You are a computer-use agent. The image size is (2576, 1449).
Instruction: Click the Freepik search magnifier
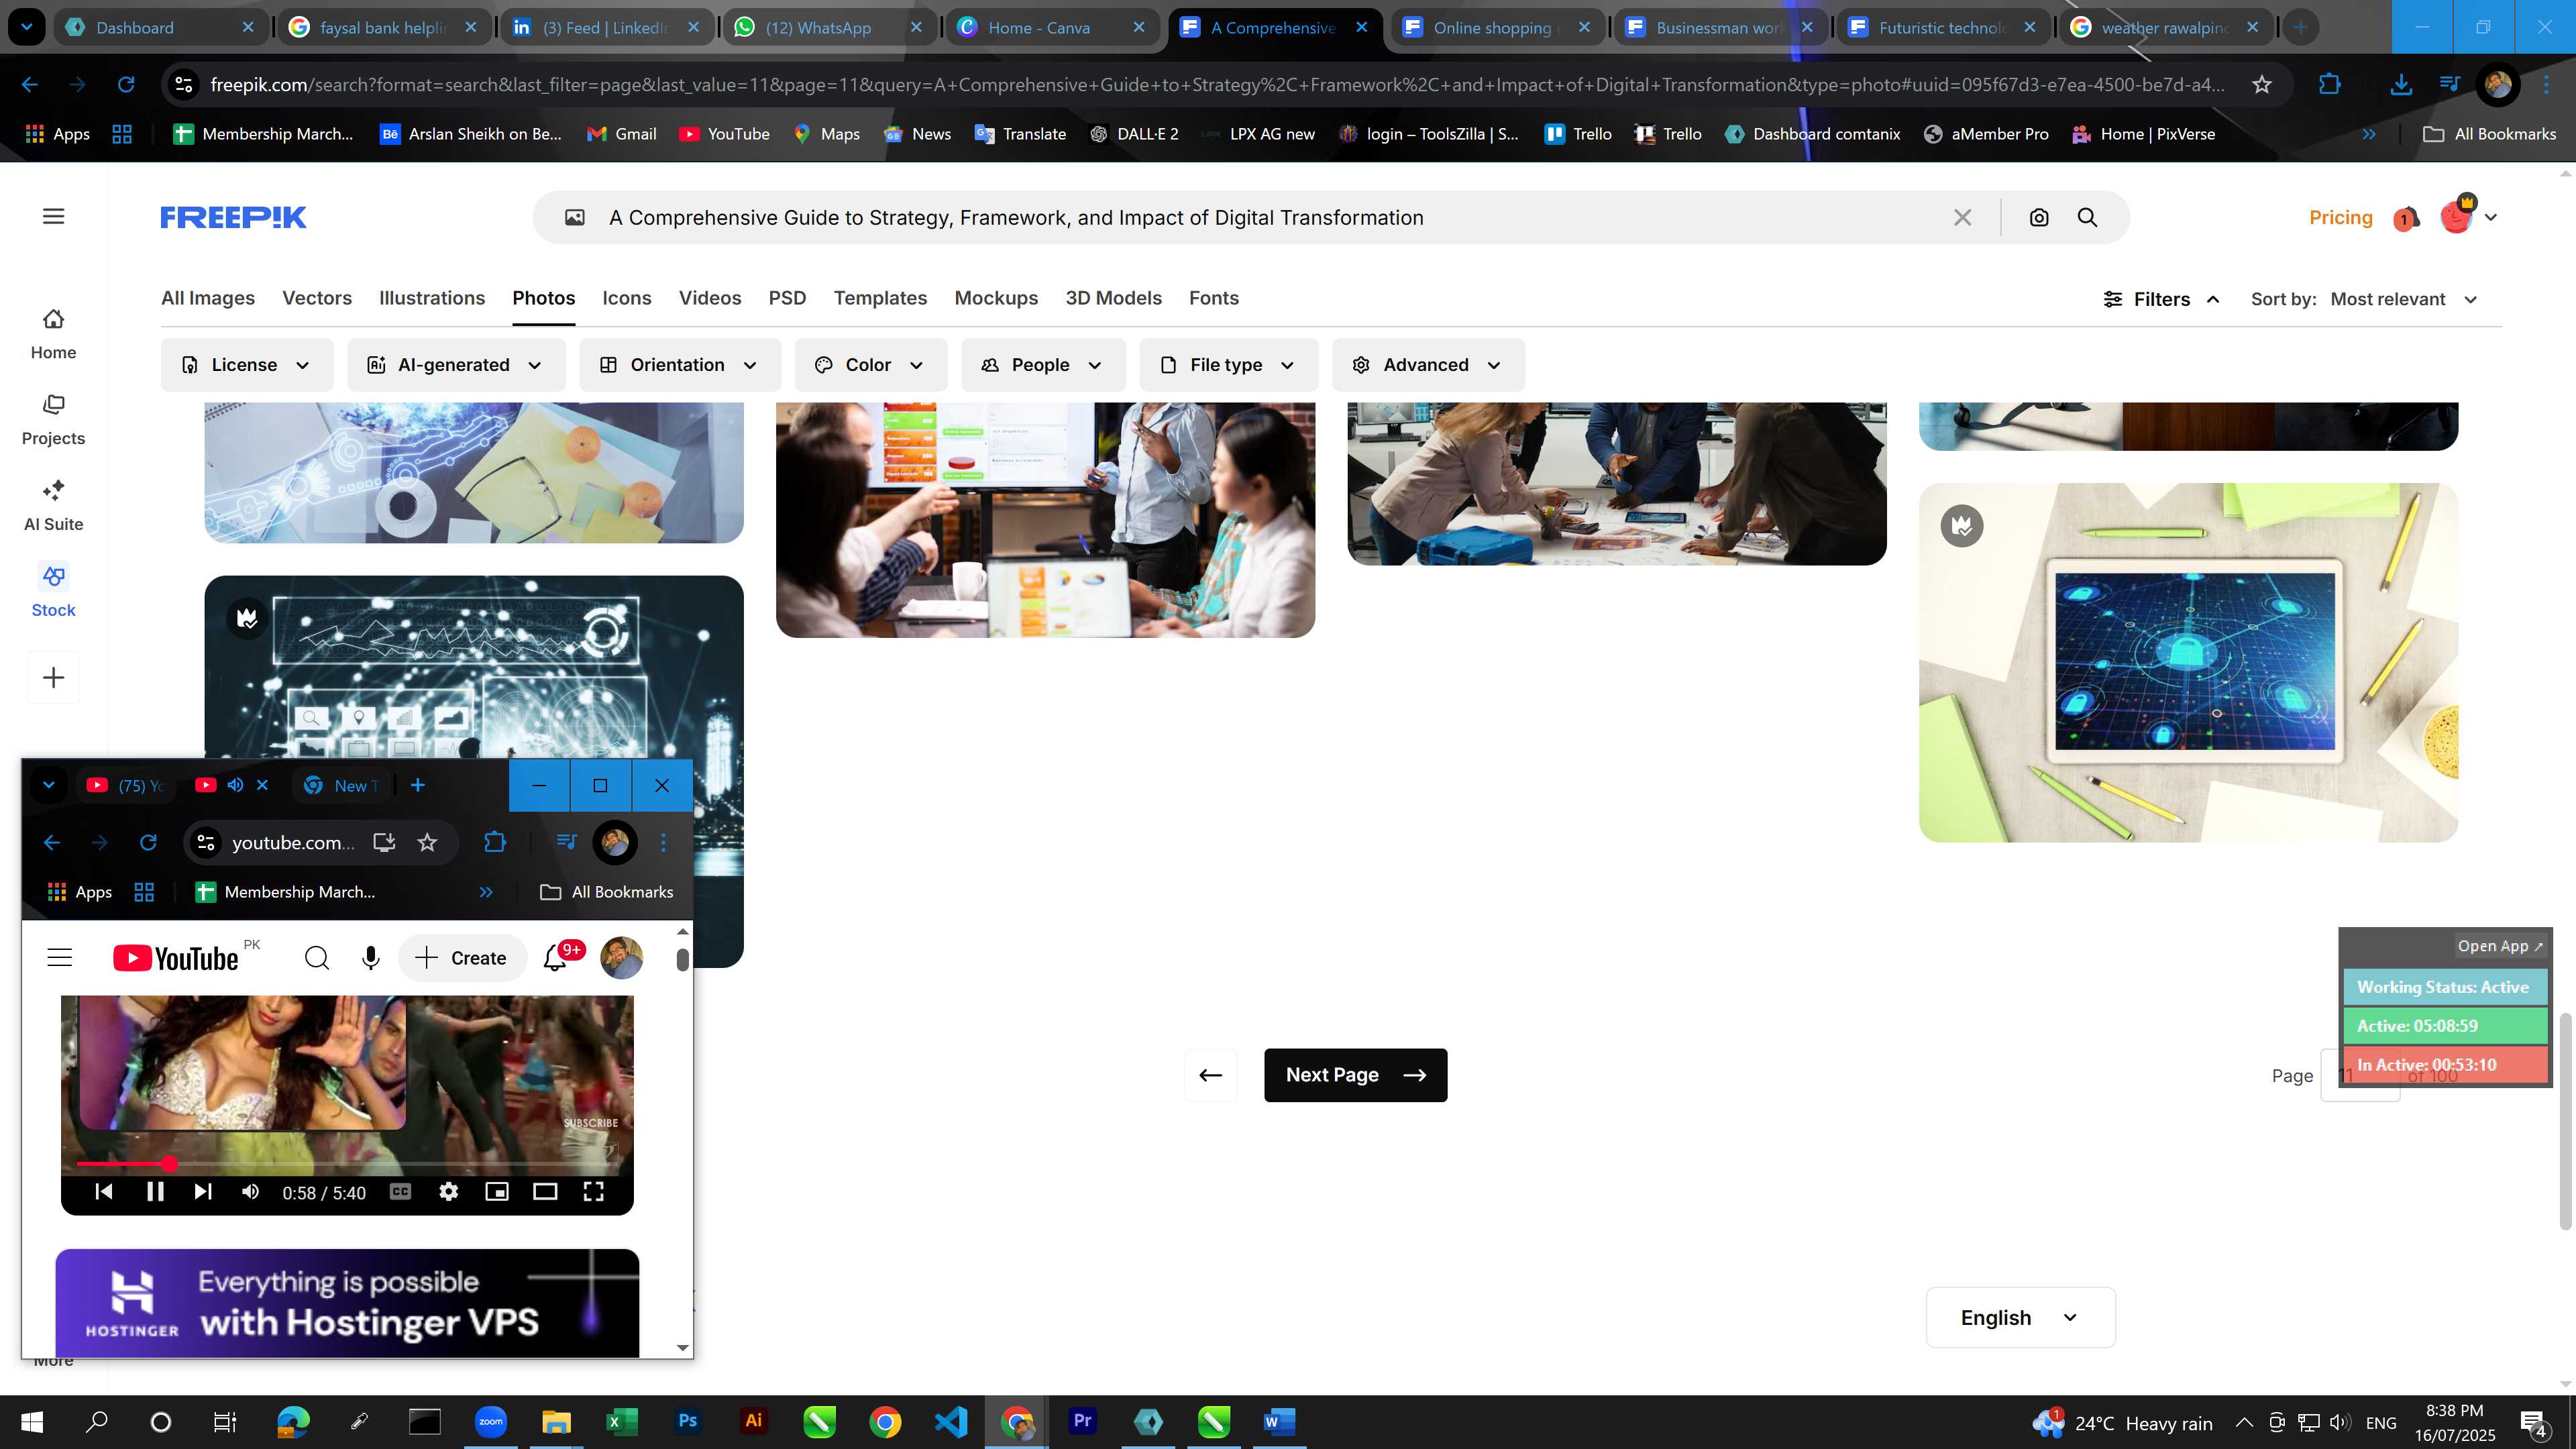click(x=2087, y=217)
